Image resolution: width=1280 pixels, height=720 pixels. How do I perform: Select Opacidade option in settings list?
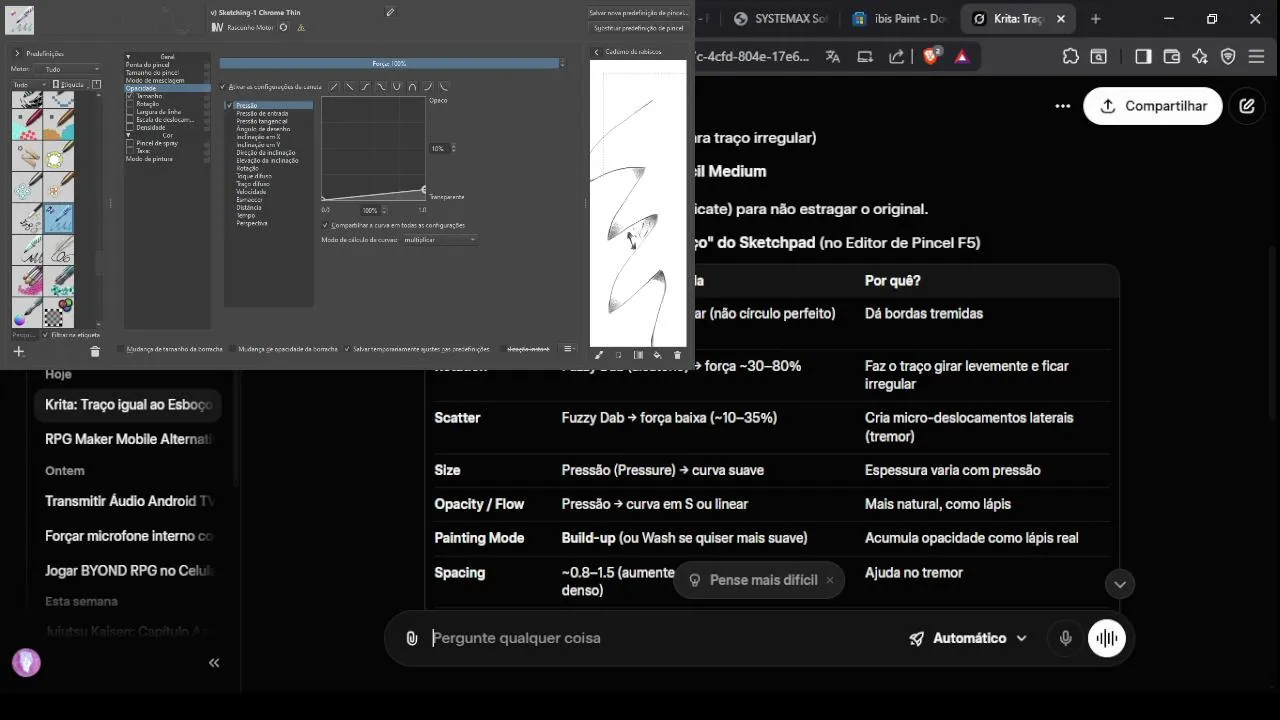pos(167,88)
